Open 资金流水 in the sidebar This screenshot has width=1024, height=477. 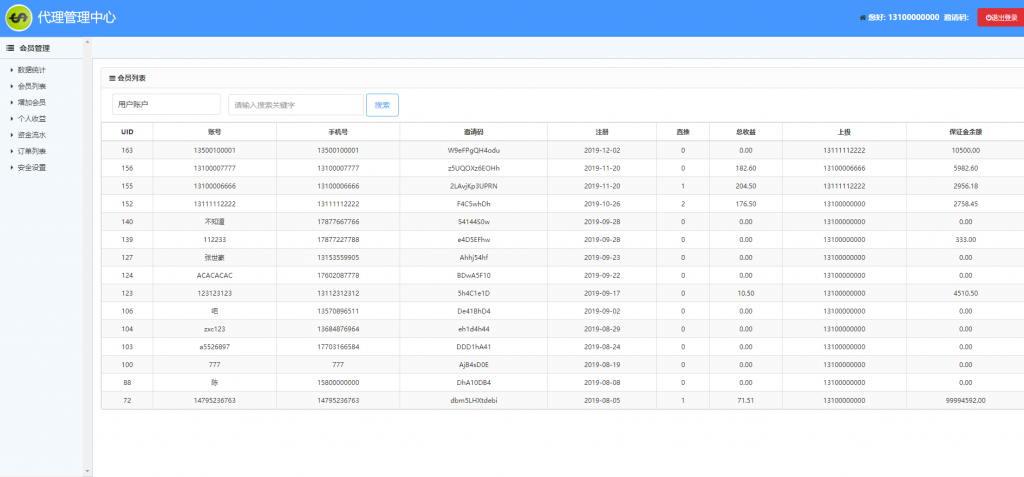tap(32, 134)
